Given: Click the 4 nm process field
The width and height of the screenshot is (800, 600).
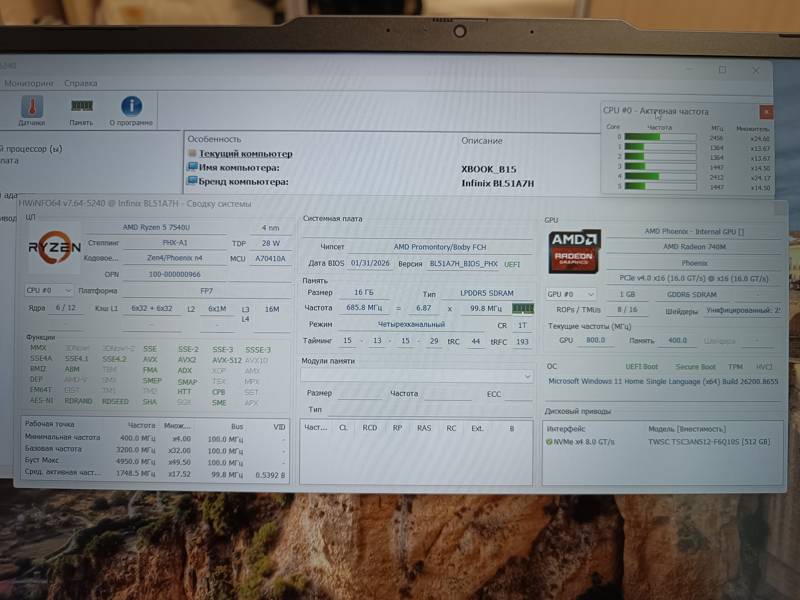Looking at the screenshot, I should (270, 228).
